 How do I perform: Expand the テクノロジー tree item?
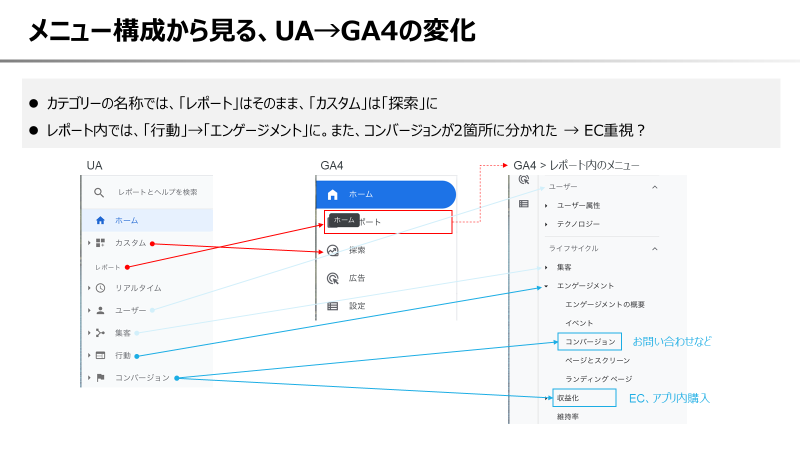click(547, 223)
